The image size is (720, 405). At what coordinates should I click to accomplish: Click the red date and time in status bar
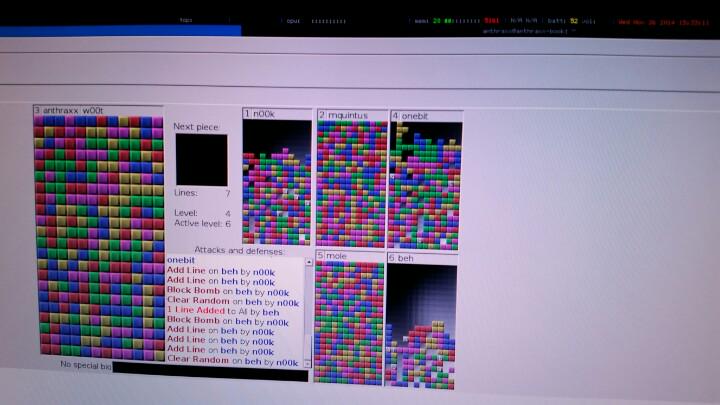664,22
